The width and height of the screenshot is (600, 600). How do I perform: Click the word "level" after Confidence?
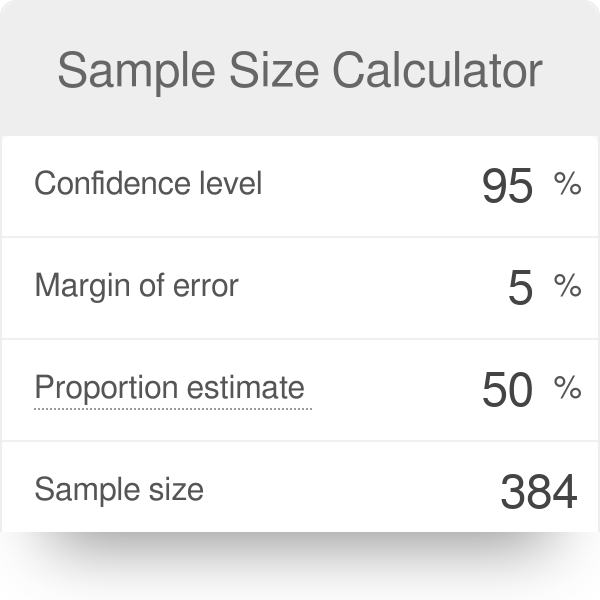click(x=231, y=184)
